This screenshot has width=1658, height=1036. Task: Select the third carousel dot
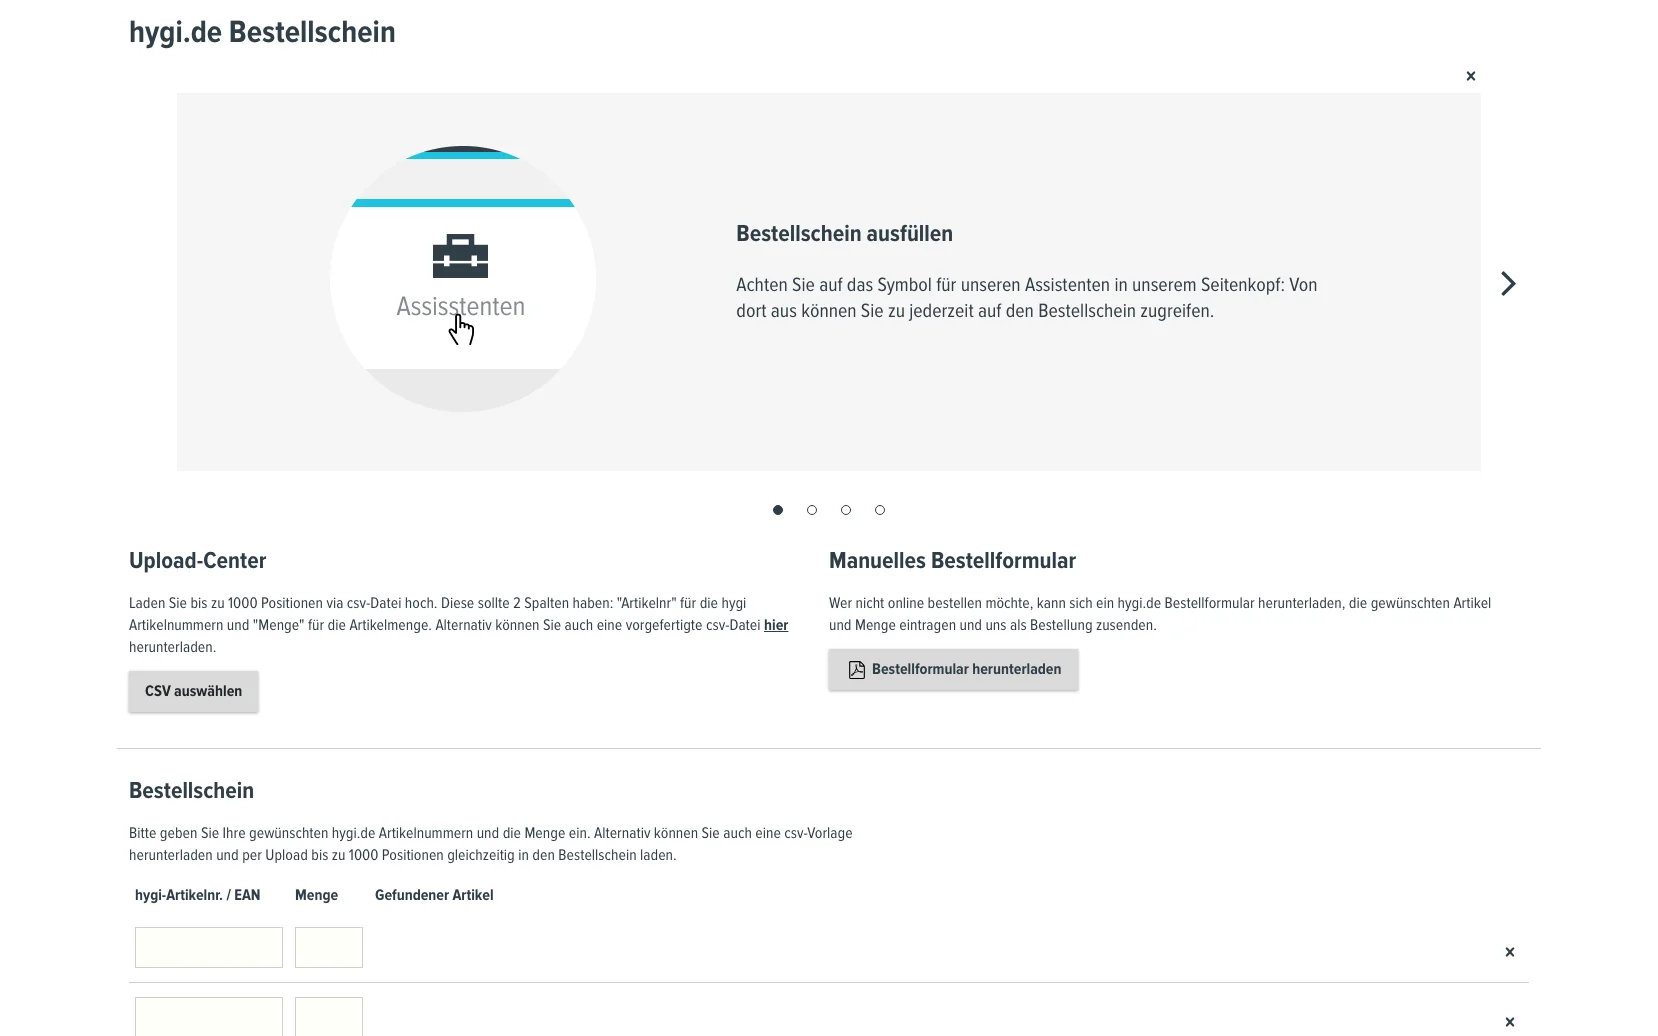846,510
